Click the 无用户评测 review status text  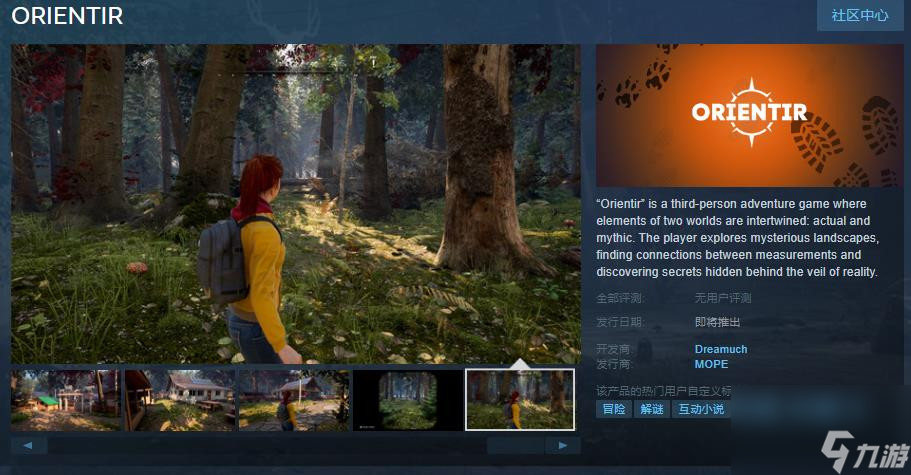tap(723, 298)
